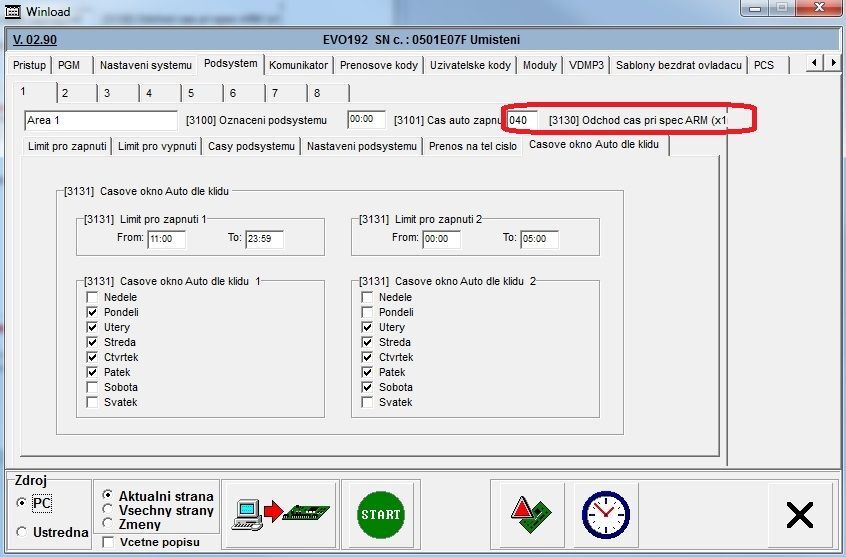Click the red triangle checkmark icon
Screen dimensions: 846x557
(528, 514)
